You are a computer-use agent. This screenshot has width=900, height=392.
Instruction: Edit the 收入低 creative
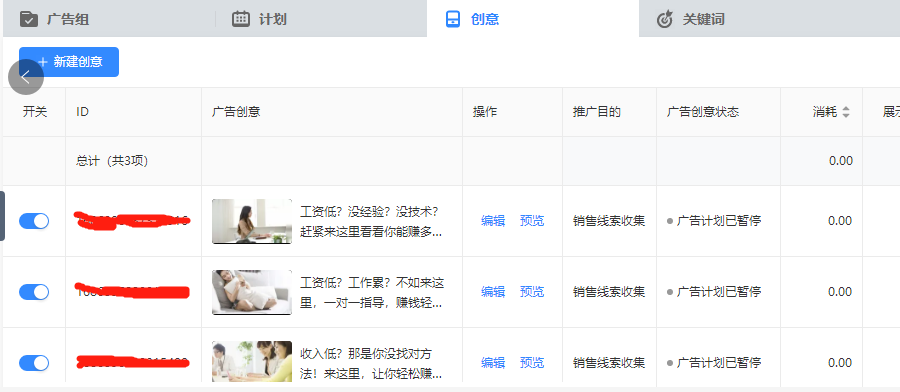coord(493,363)
